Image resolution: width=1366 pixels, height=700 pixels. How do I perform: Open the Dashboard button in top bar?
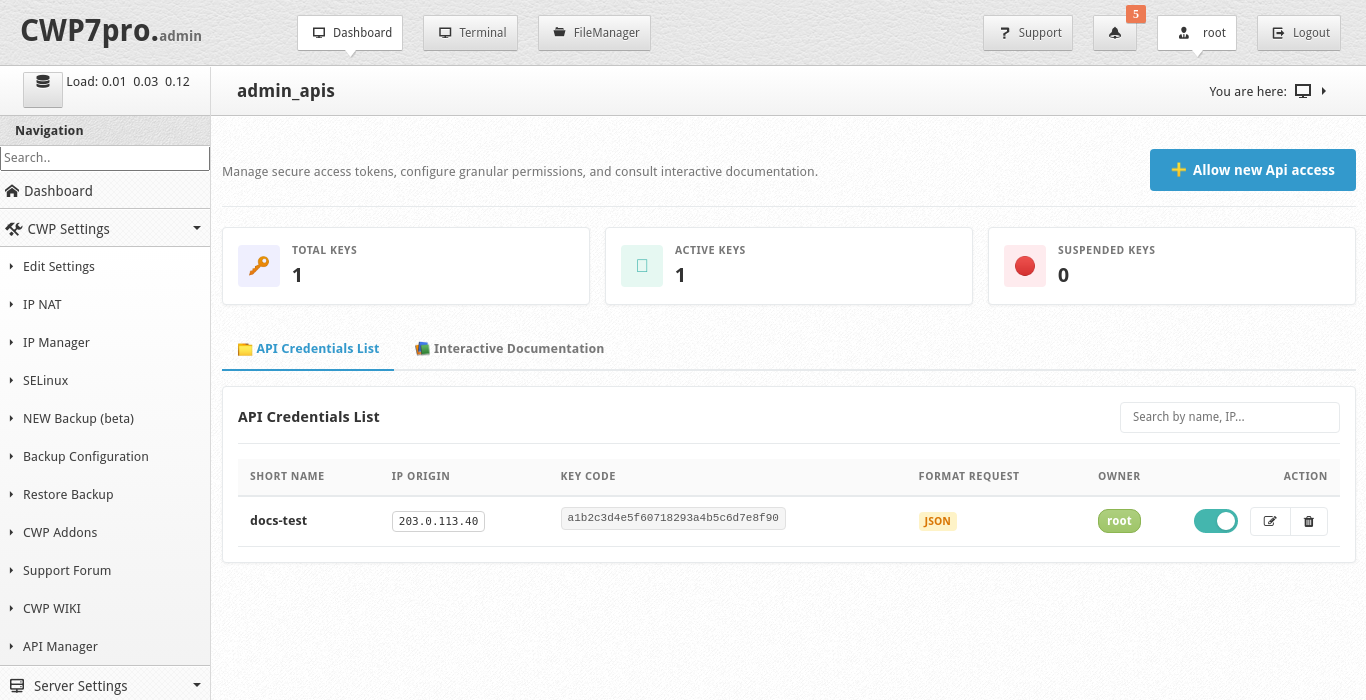(350, 33)
